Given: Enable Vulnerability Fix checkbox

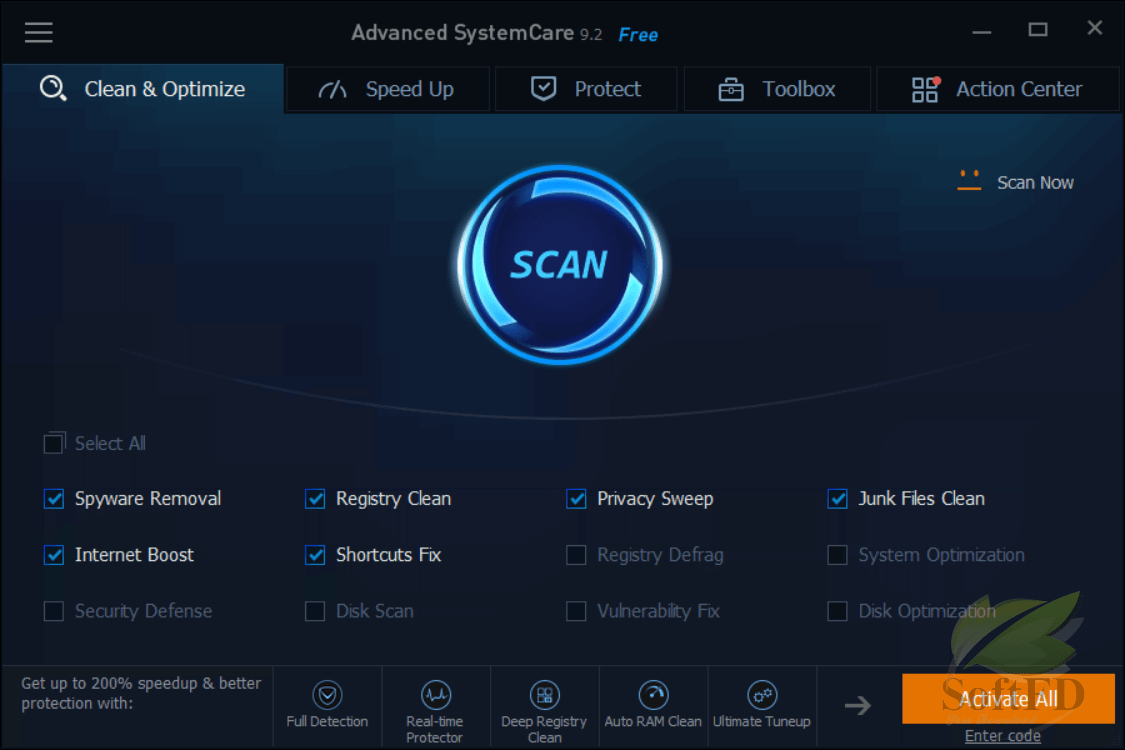Looking at the screenshot, I should click(576, 611).
